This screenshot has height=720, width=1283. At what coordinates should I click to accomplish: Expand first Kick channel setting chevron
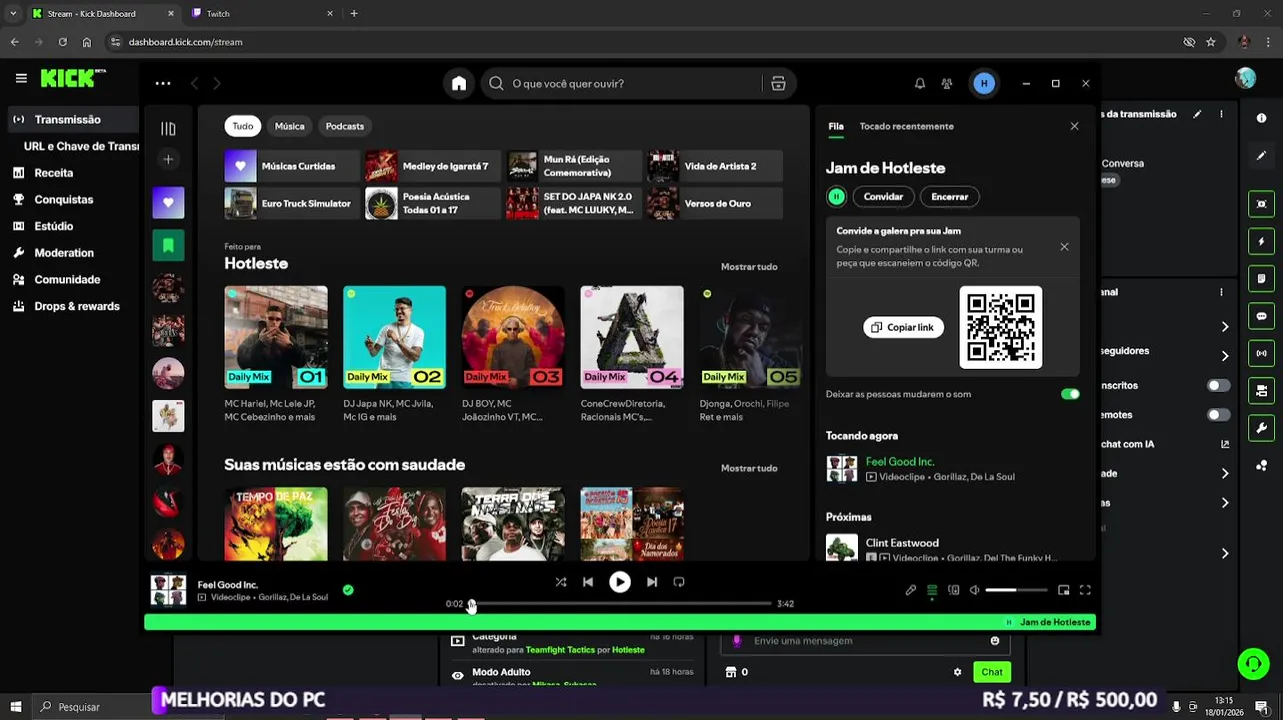[1225, 327]
